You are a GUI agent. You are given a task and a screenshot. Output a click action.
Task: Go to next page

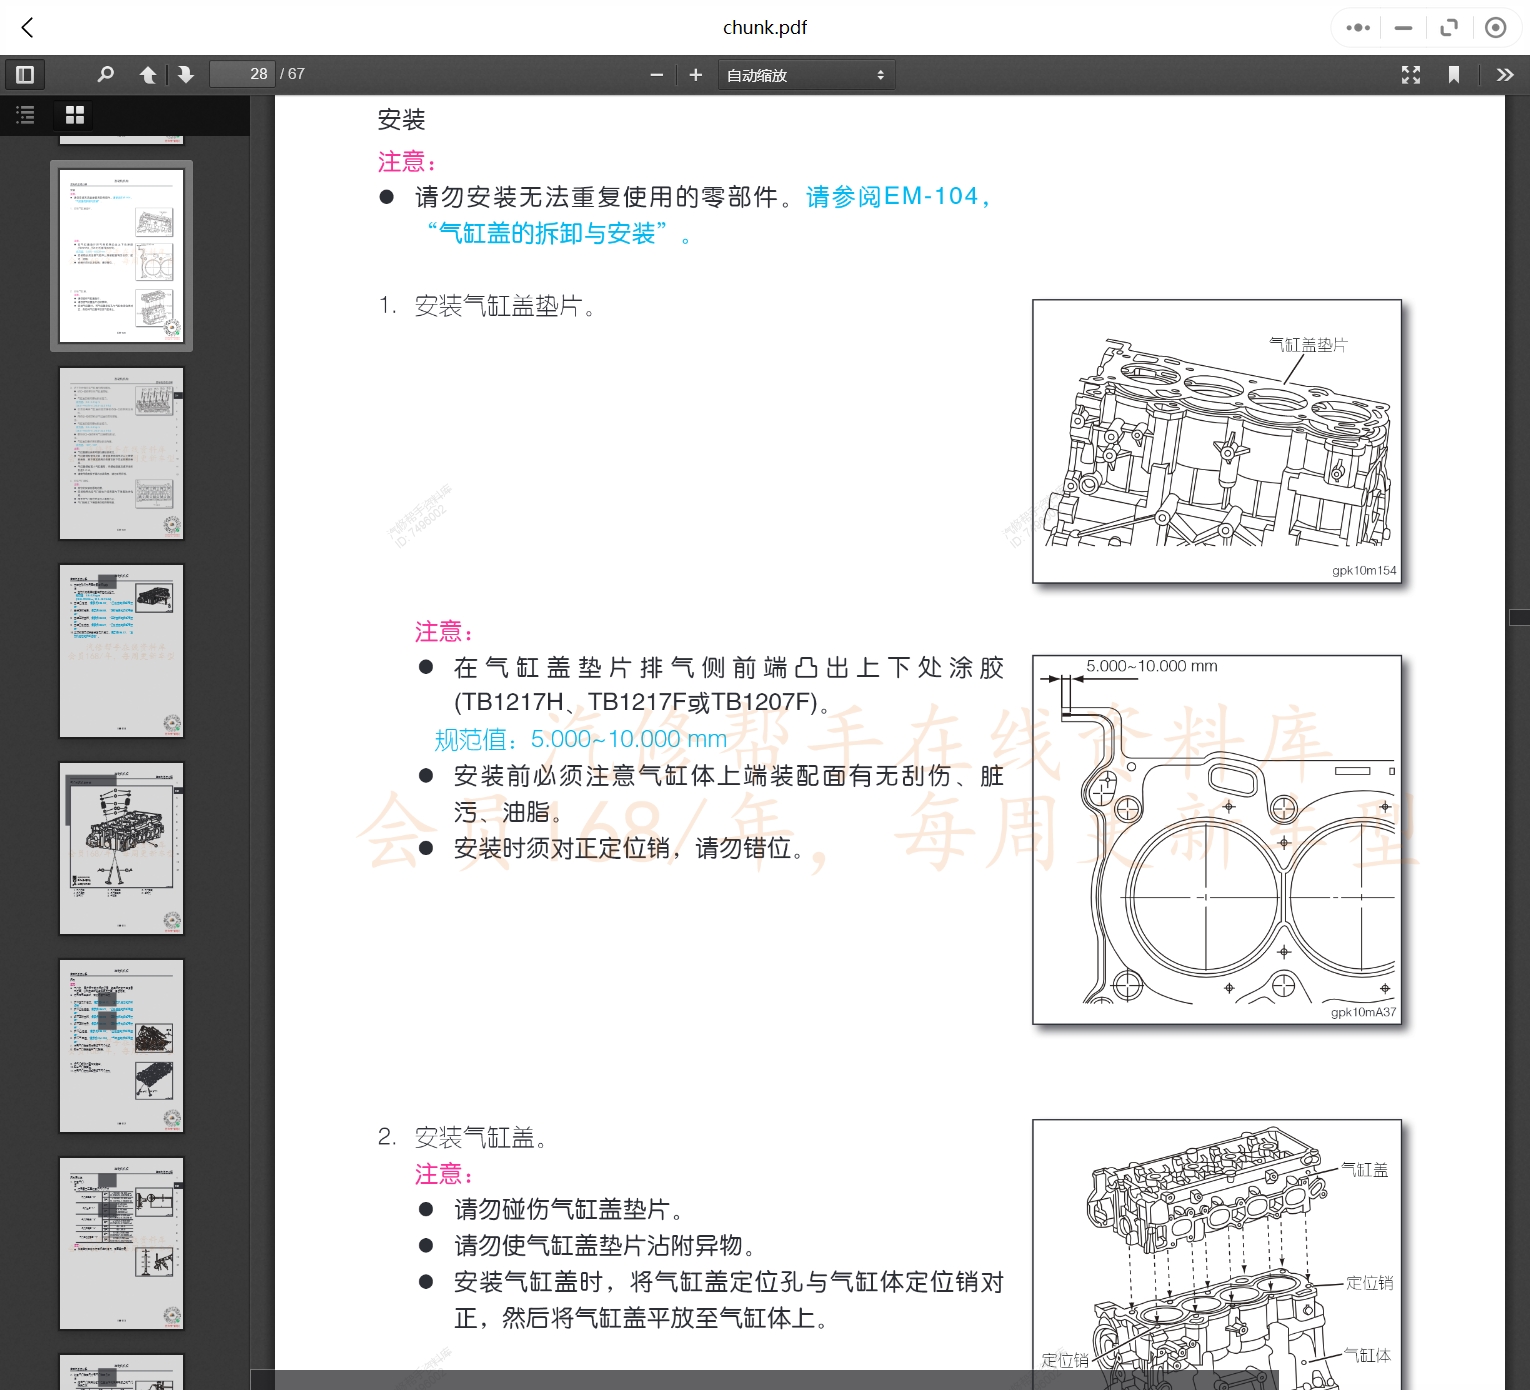186,74
